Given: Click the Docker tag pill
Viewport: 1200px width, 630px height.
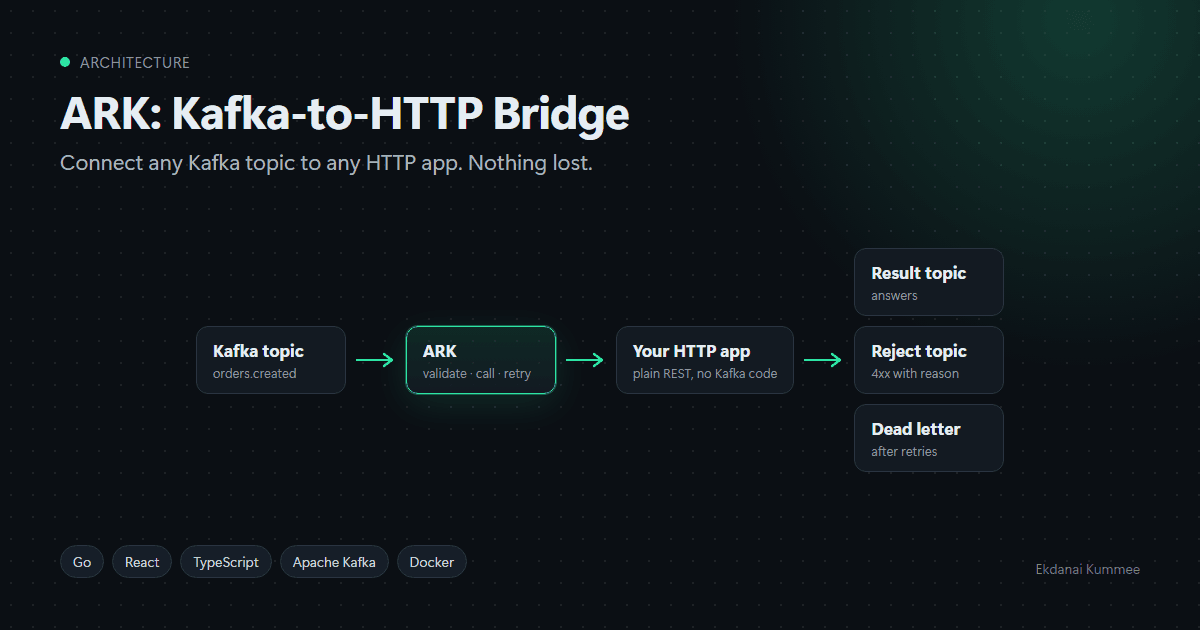Looking at the screenshot, I should pos(432,562).
